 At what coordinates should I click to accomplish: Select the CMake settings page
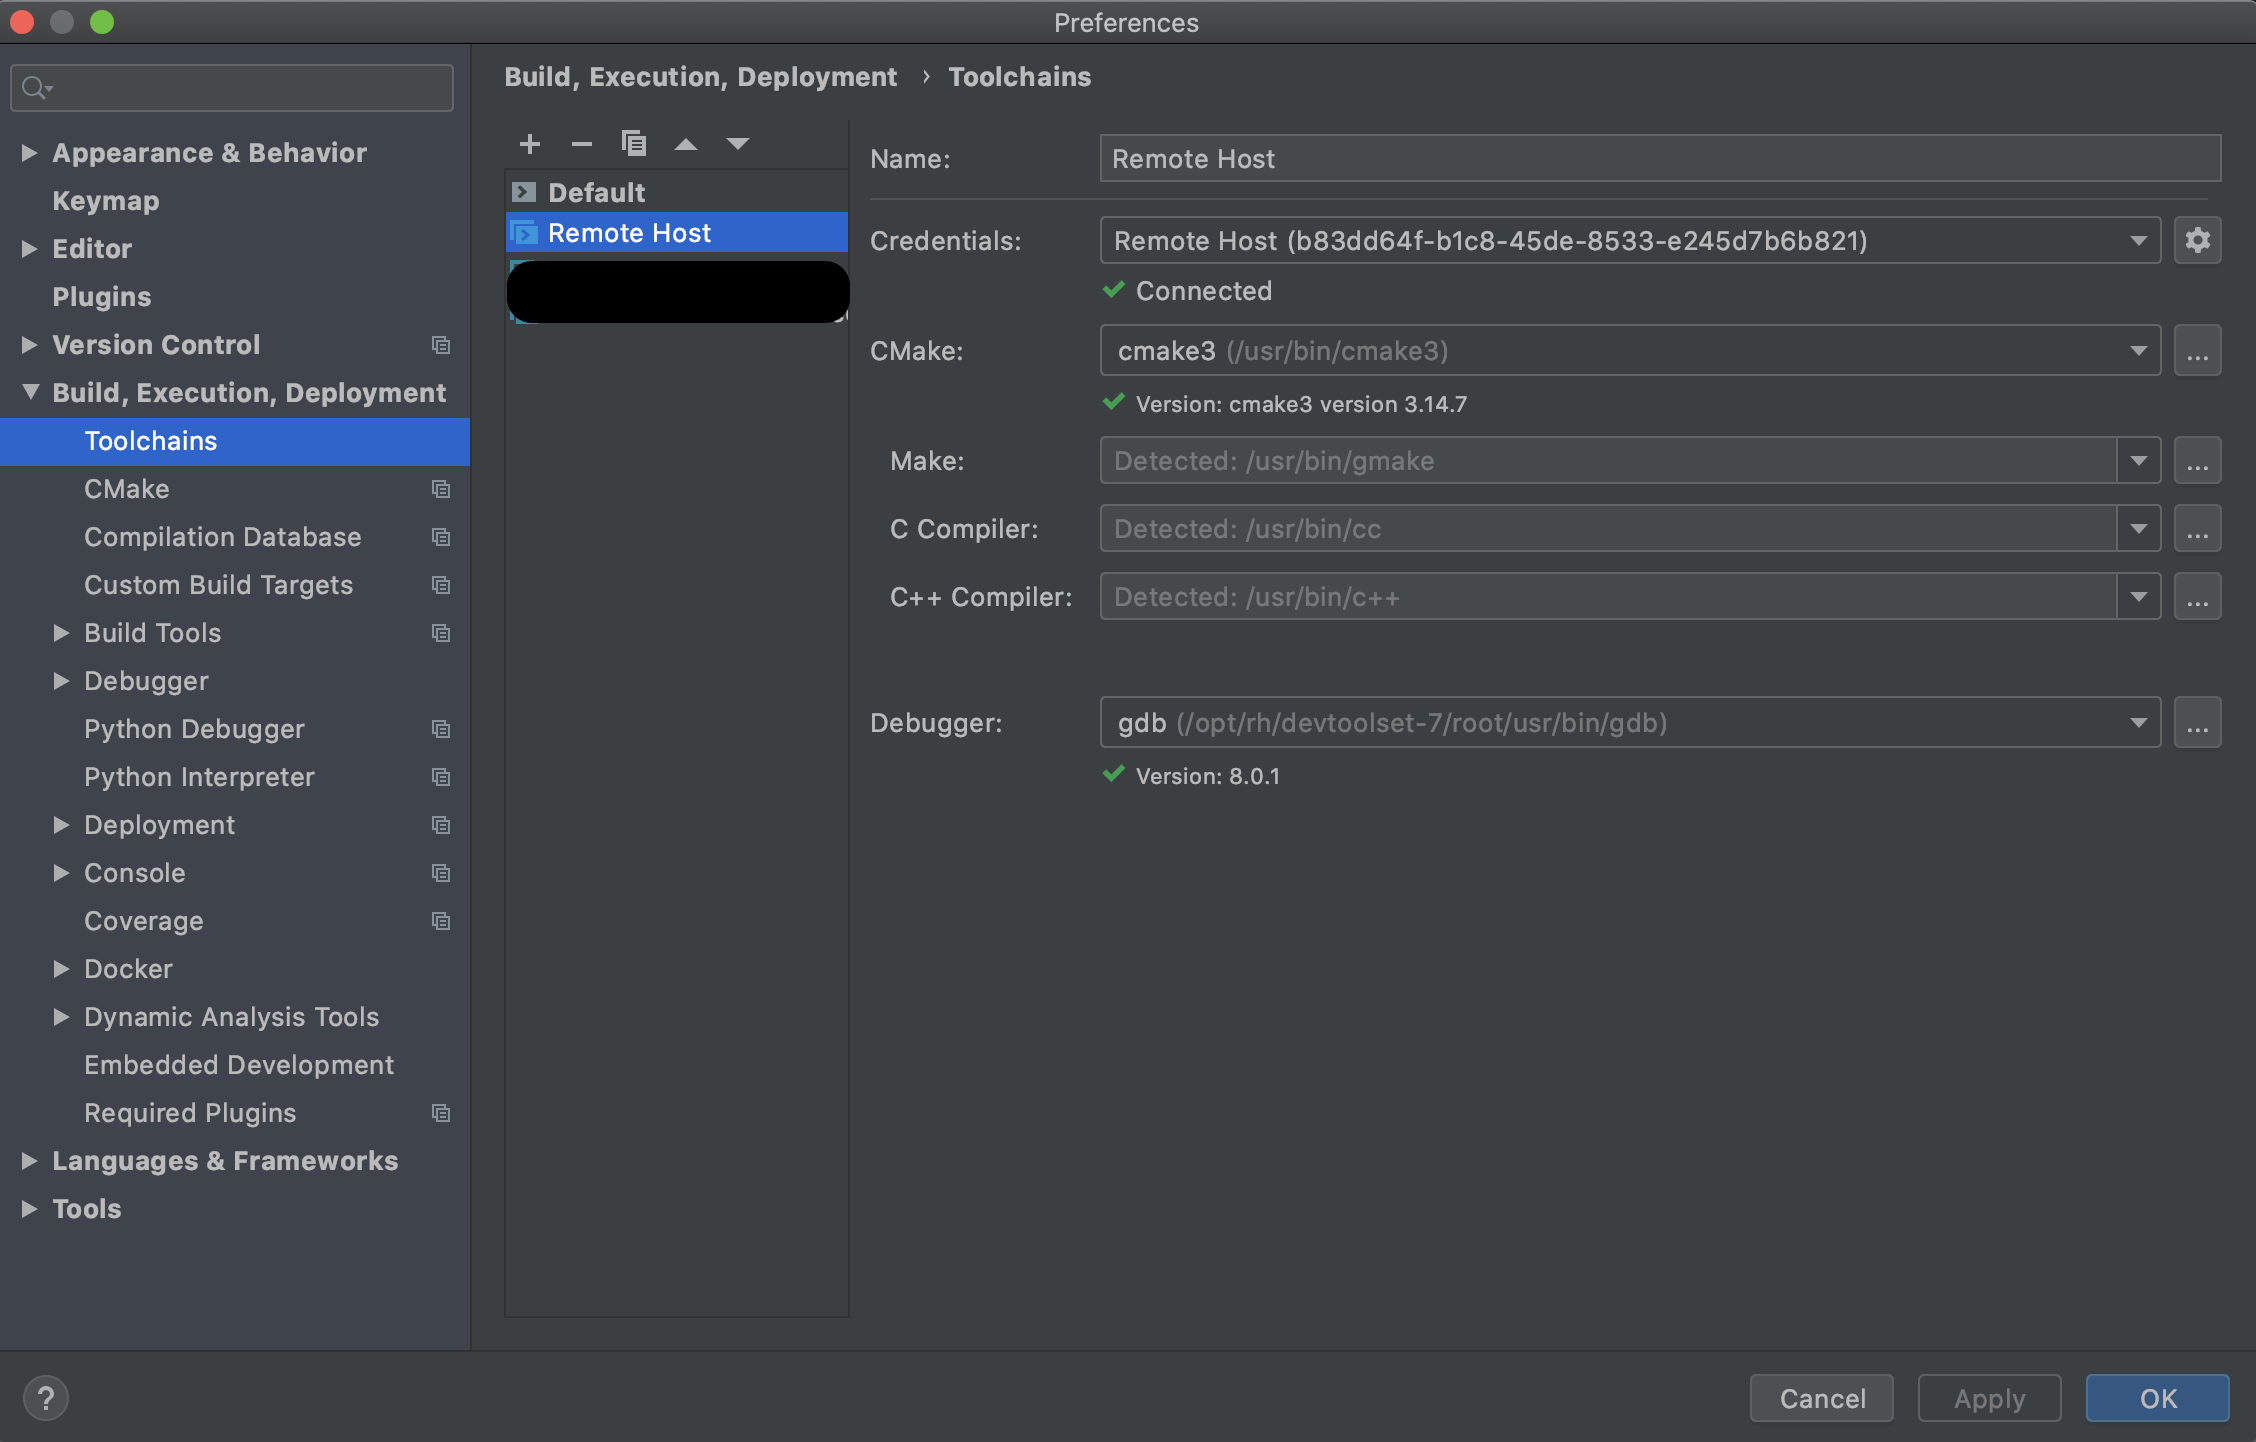coord(127,489)
